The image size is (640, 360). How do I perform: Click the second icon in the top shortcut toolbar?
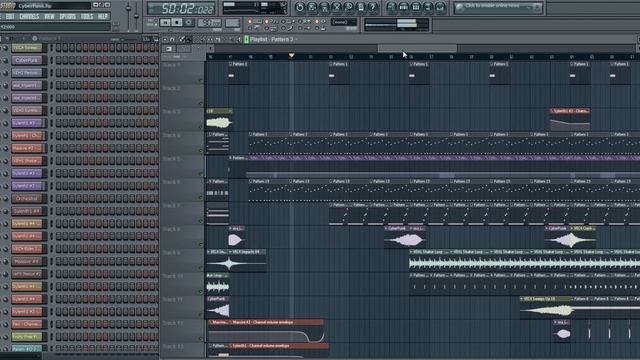(x=312, y=7)
